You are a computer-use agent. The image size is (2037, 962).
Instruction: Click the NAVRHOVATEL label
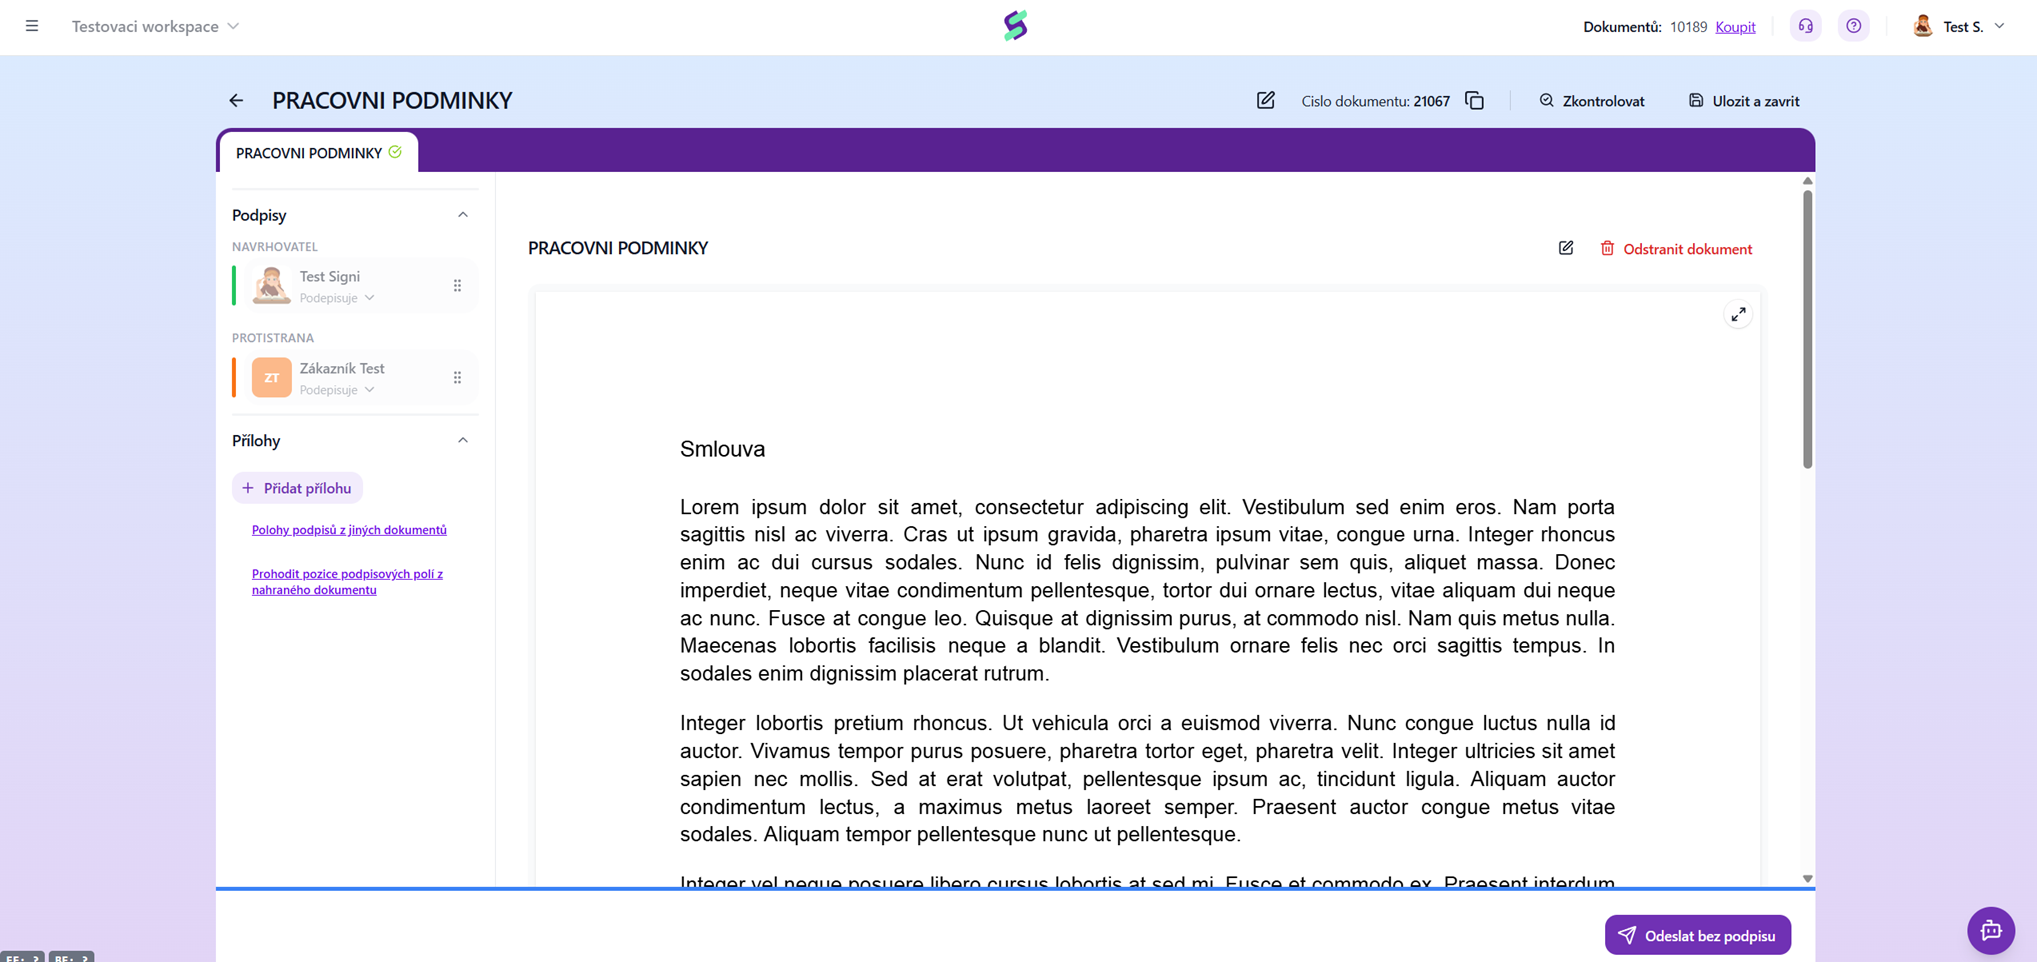(275, 246)
